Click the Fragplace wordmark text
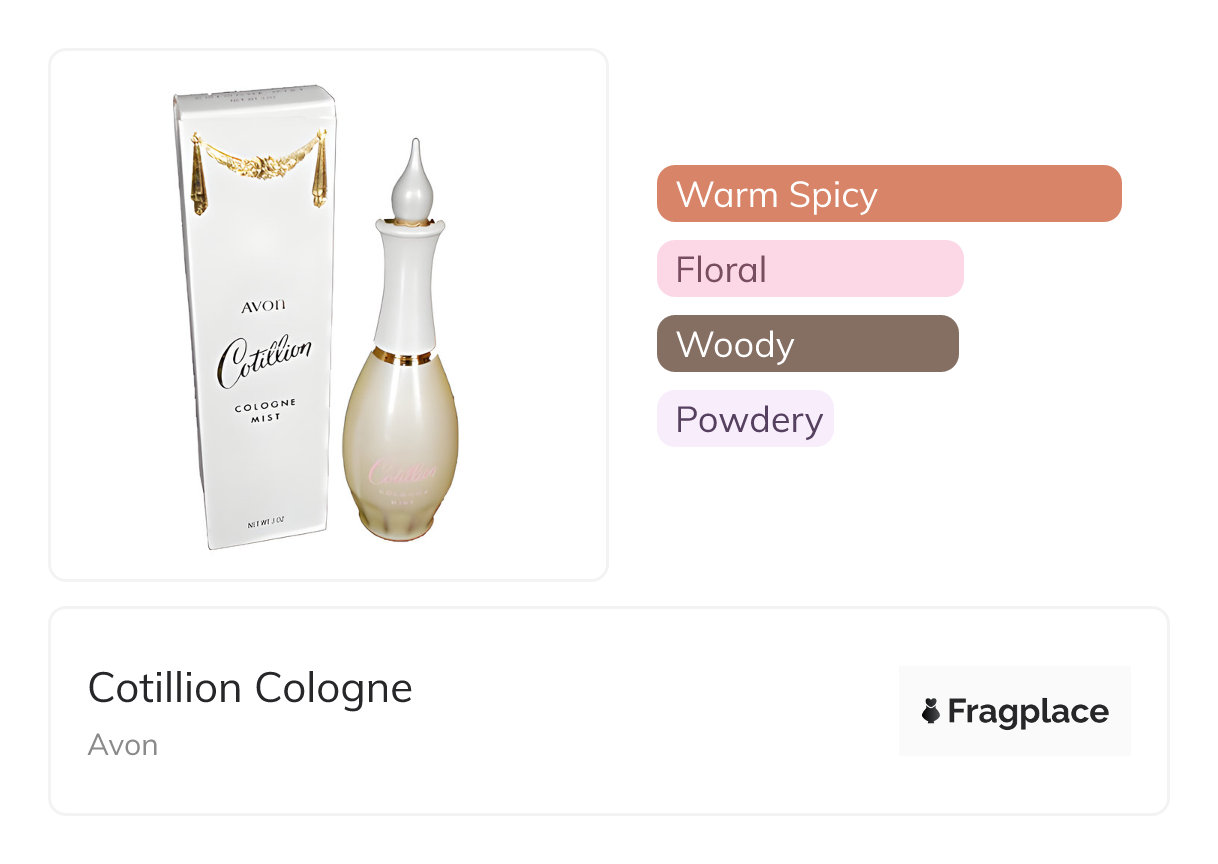Viewport: 1218px width, 864px height. [x=1027, y=711]
